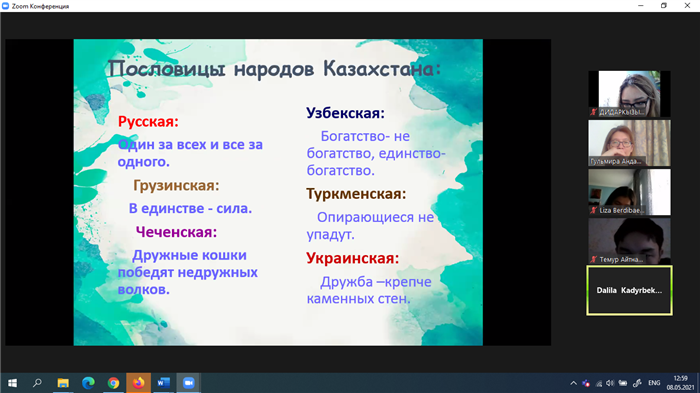The height and width of the screenshot is (393, 700).
Task: Click the Темур Айтна participant video tile
Action: [629, 241]
